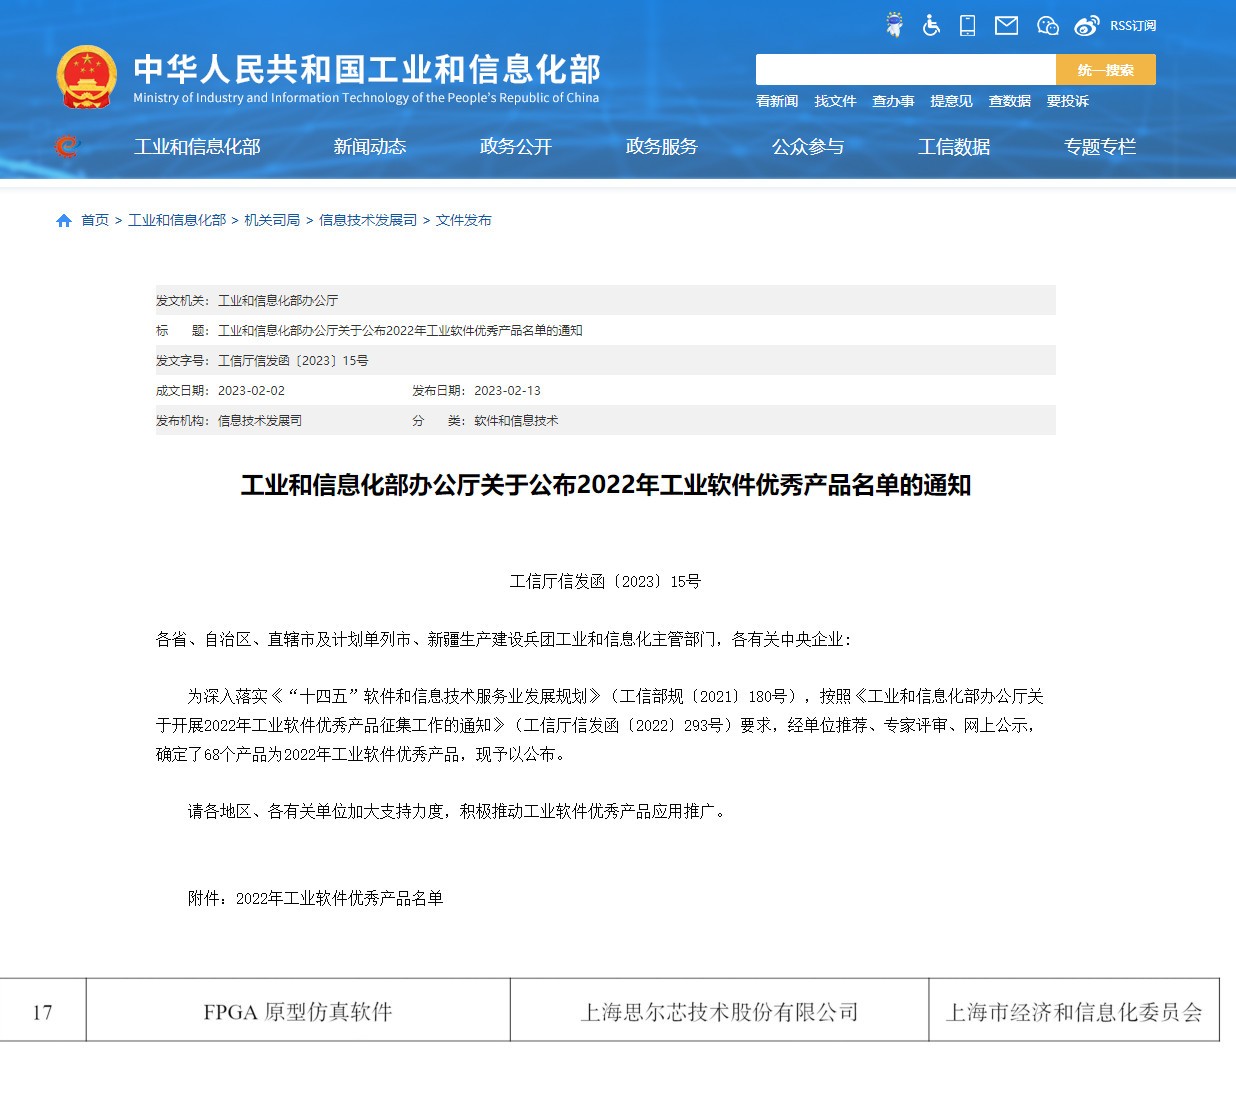Image resolution: width=1236 pixels, height=1110 pixels.
Task: Open the 2022年工业软件优秀产品名单 attachment
Action: point(339,898)
